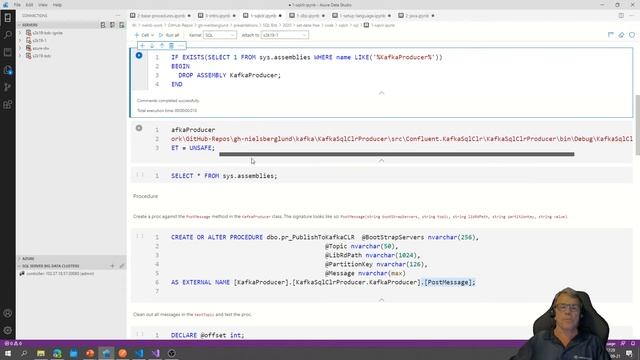640x360 pixels.
Task: Open the Connections panel ellipsis menu
Action: tap(118, 16)
